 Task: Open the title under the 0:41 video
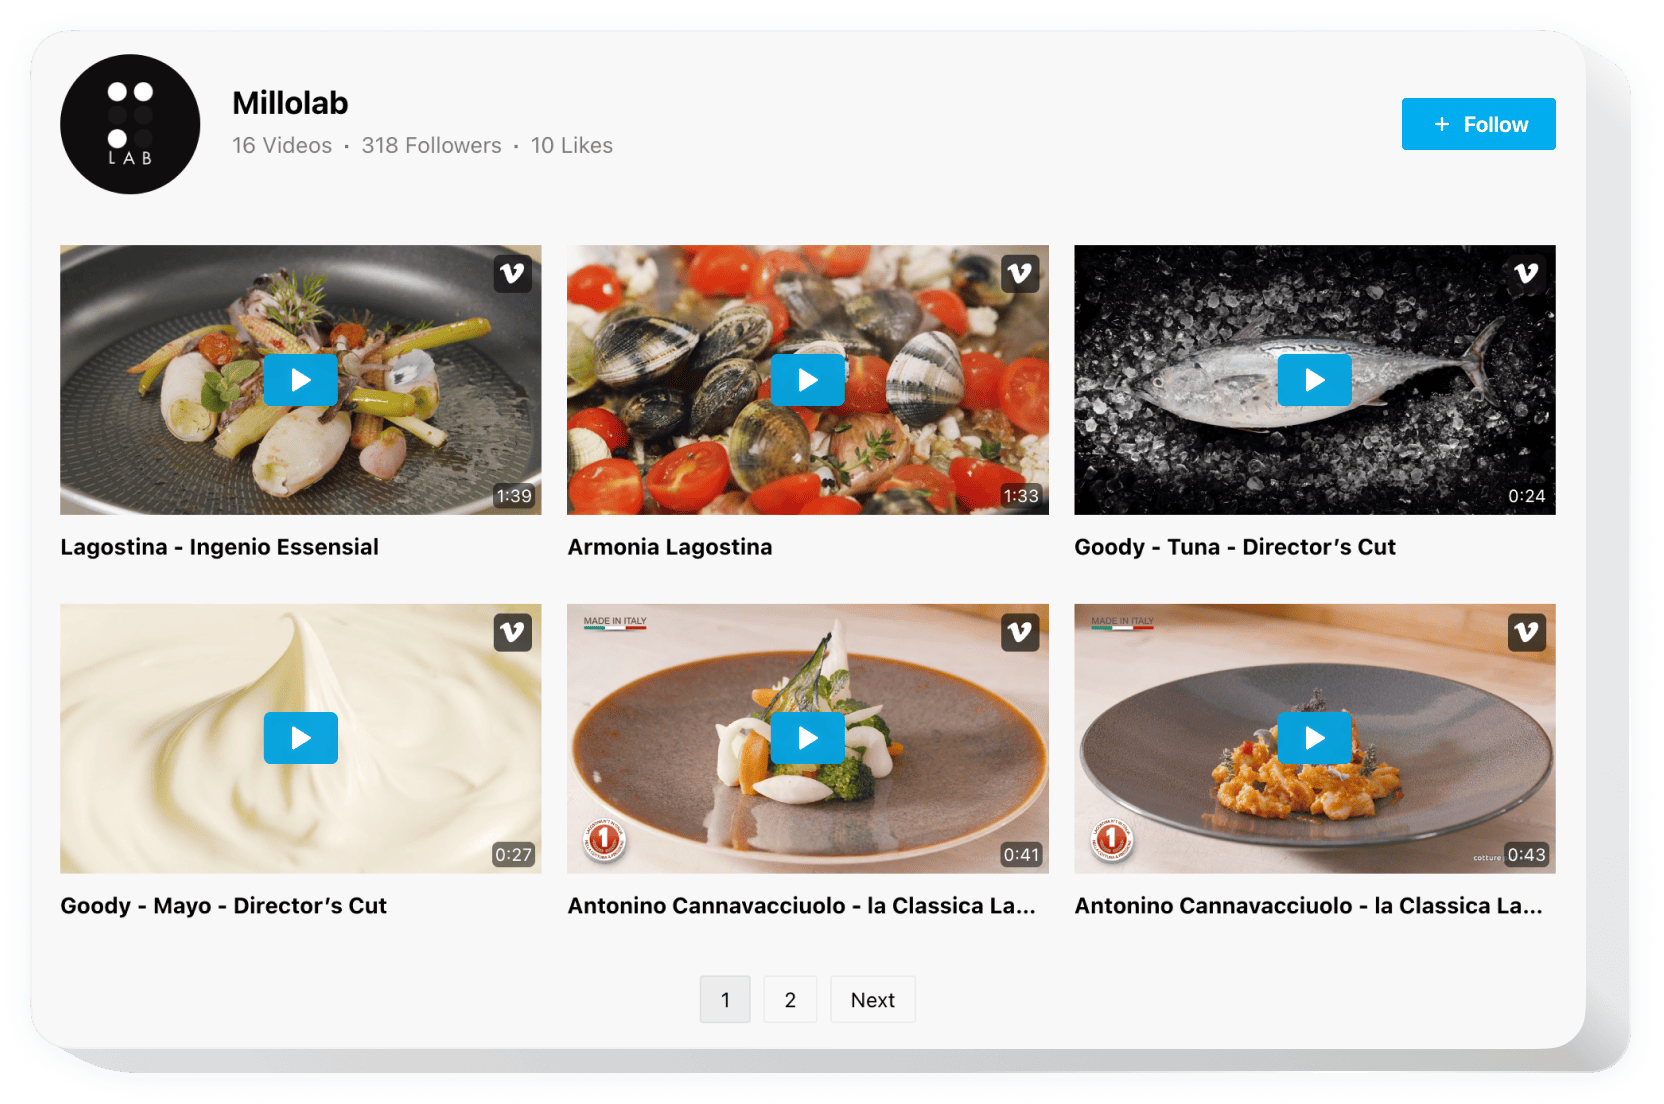[x=802, y=906]
